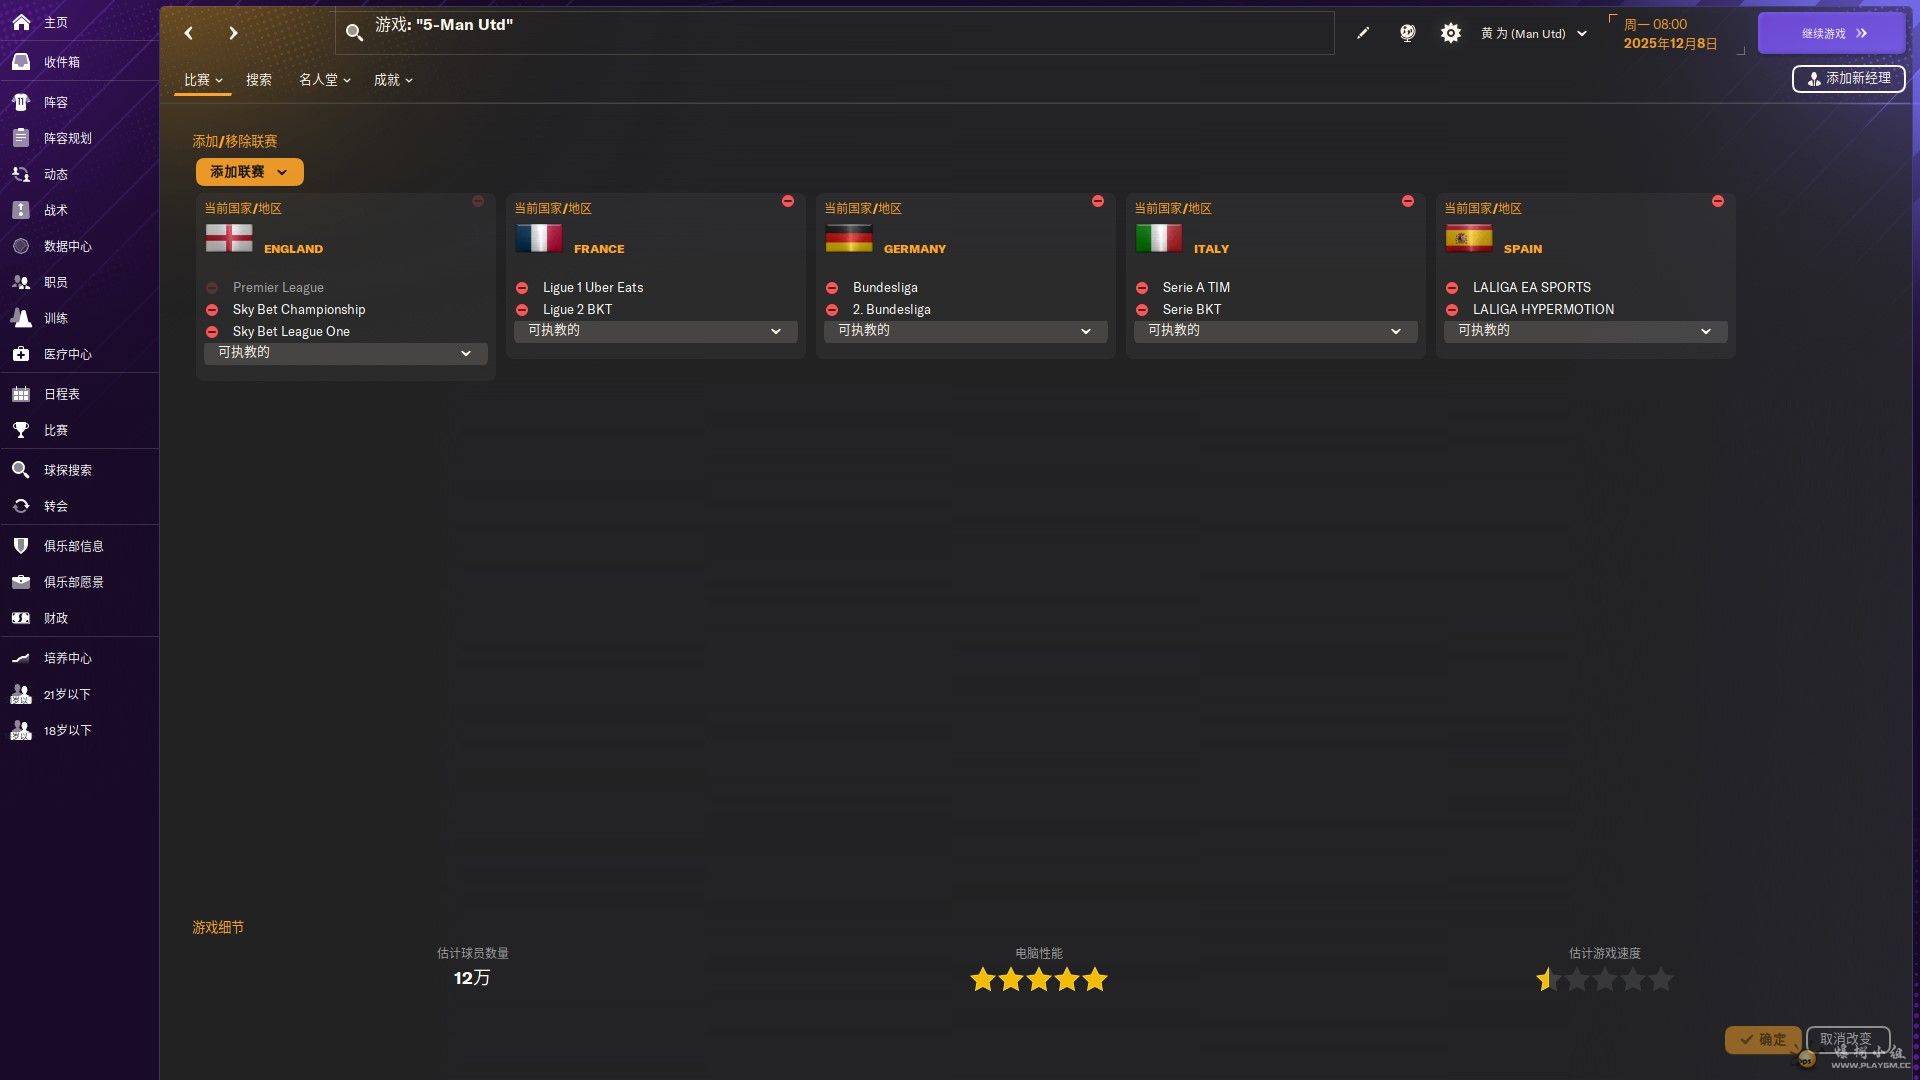Open 财政 finances icon
Screen dimensions: 1920x1080
[x=21, y=618]
